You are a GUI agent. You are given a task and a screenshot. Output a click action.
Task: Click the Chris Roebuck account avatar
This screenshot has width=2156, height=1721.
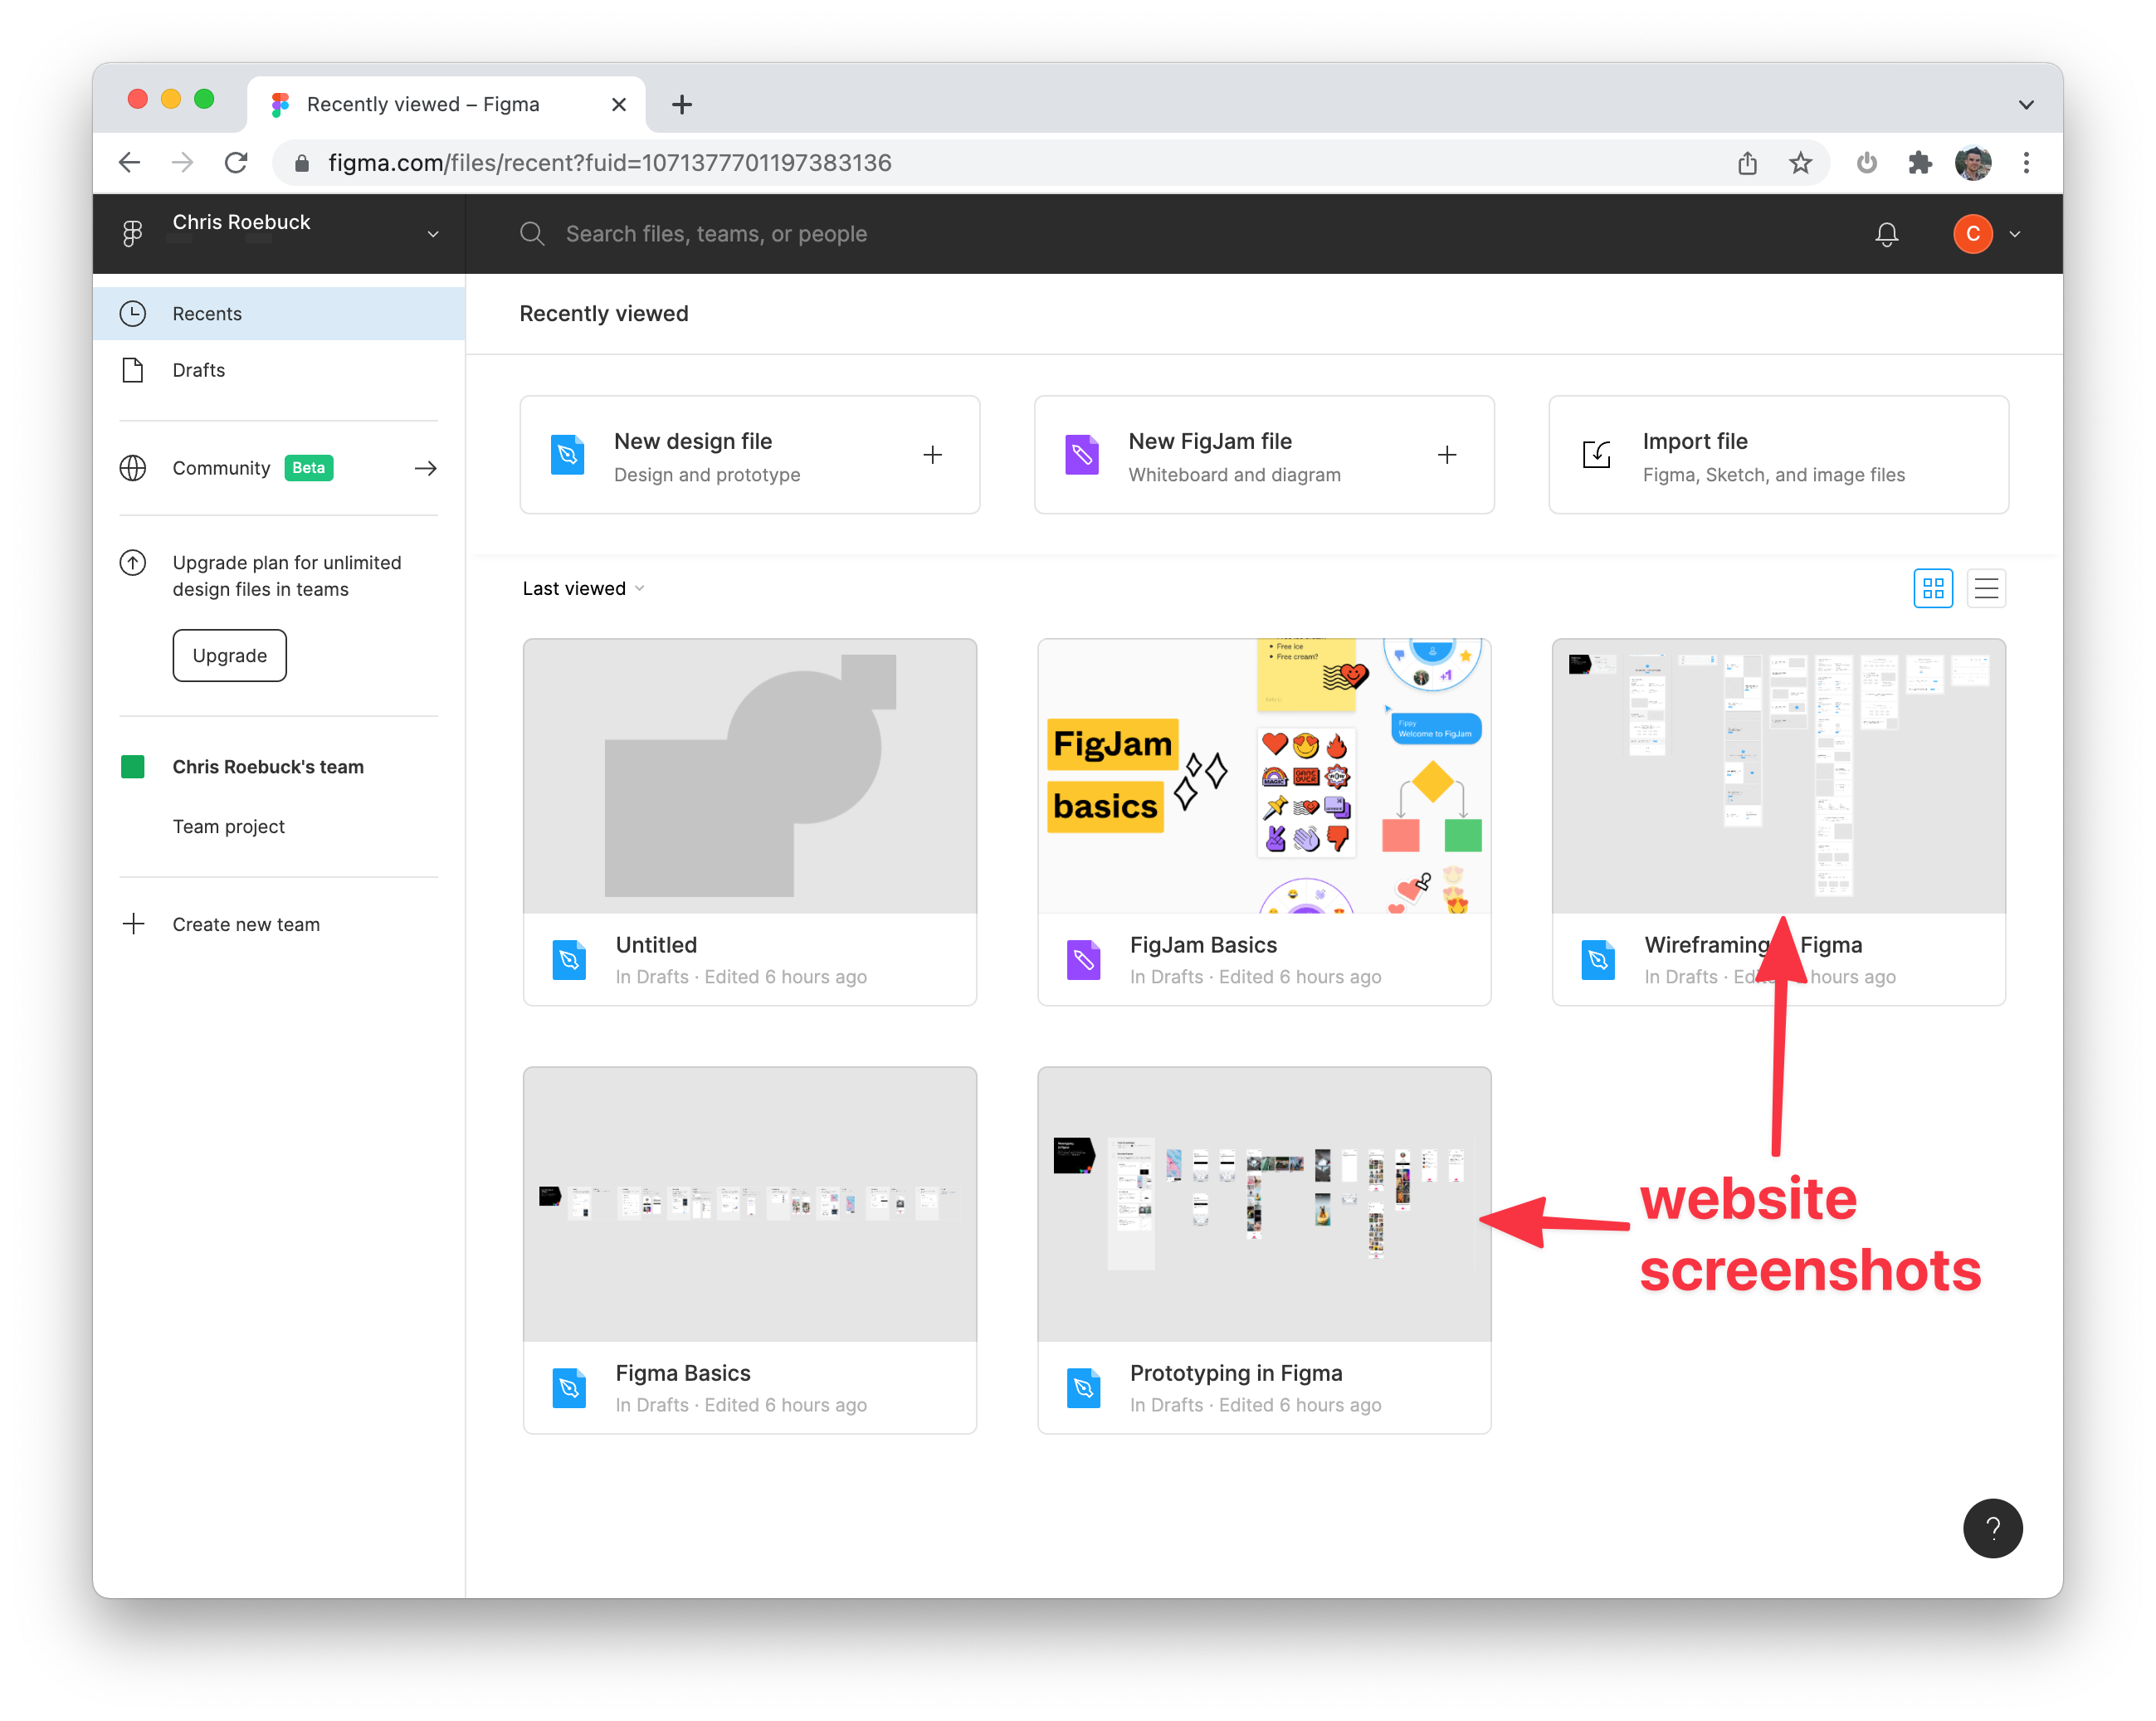click(1970, 232)
